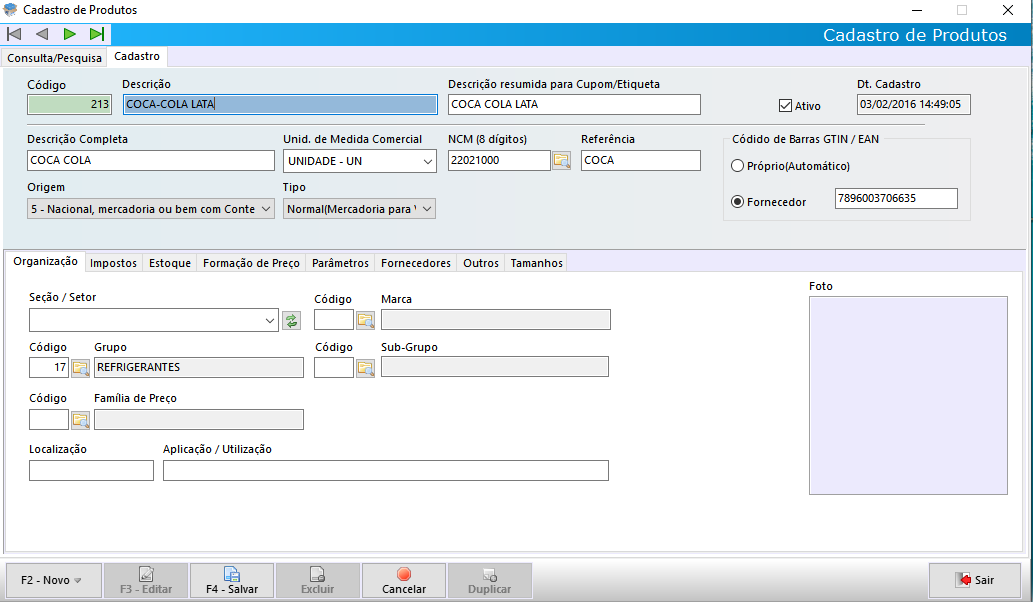This screenshot has width=1033, height=602.
Task: Minimize the Cadastro de Produtos window
Action: click(917, 11)
